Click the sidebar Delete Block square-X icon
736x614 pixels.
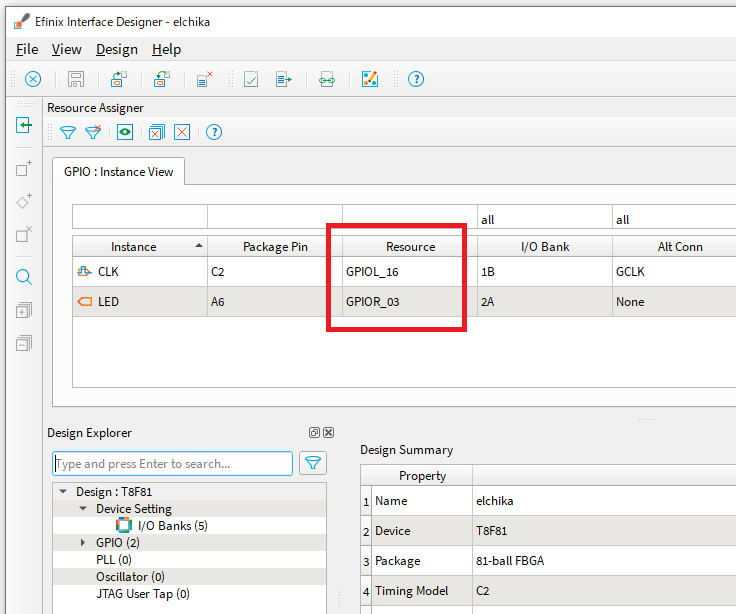(x=24, y=234)
